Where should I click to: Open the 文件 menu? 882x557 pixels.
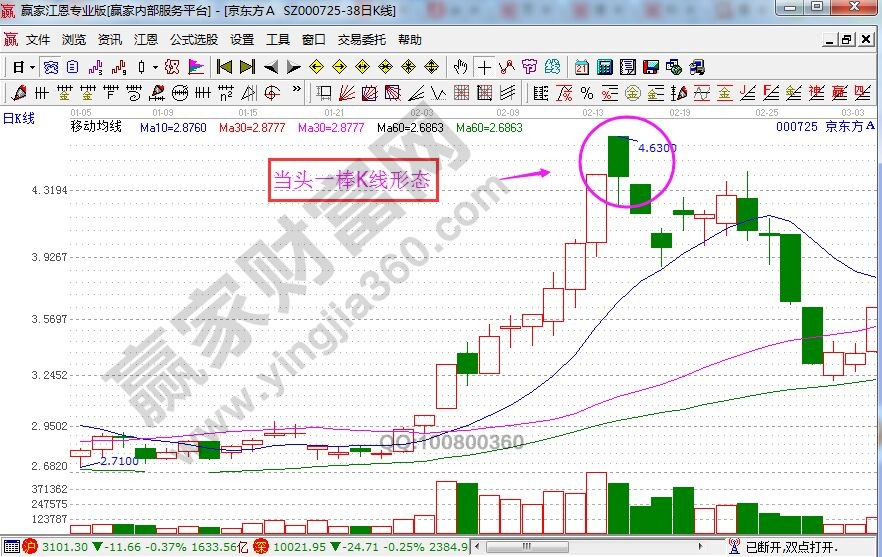click(38, 40)
